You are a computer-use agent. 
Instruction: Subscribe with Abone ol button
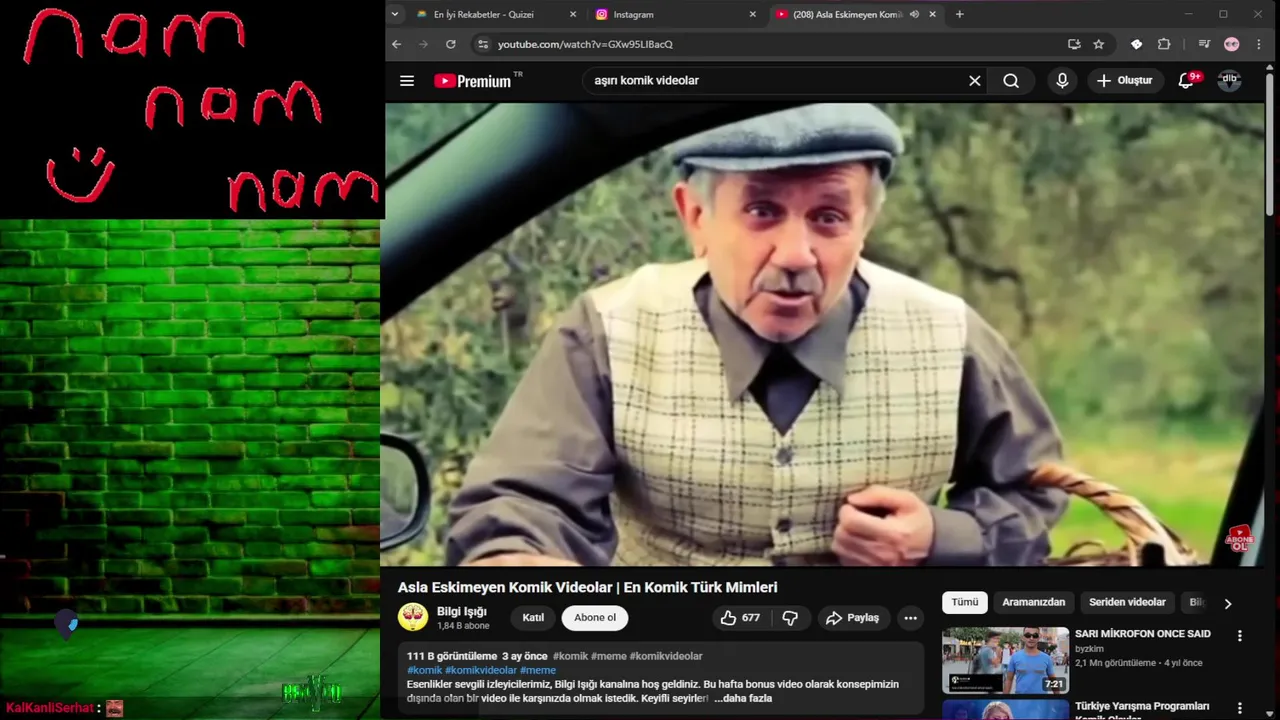click(x=595, y=618)
